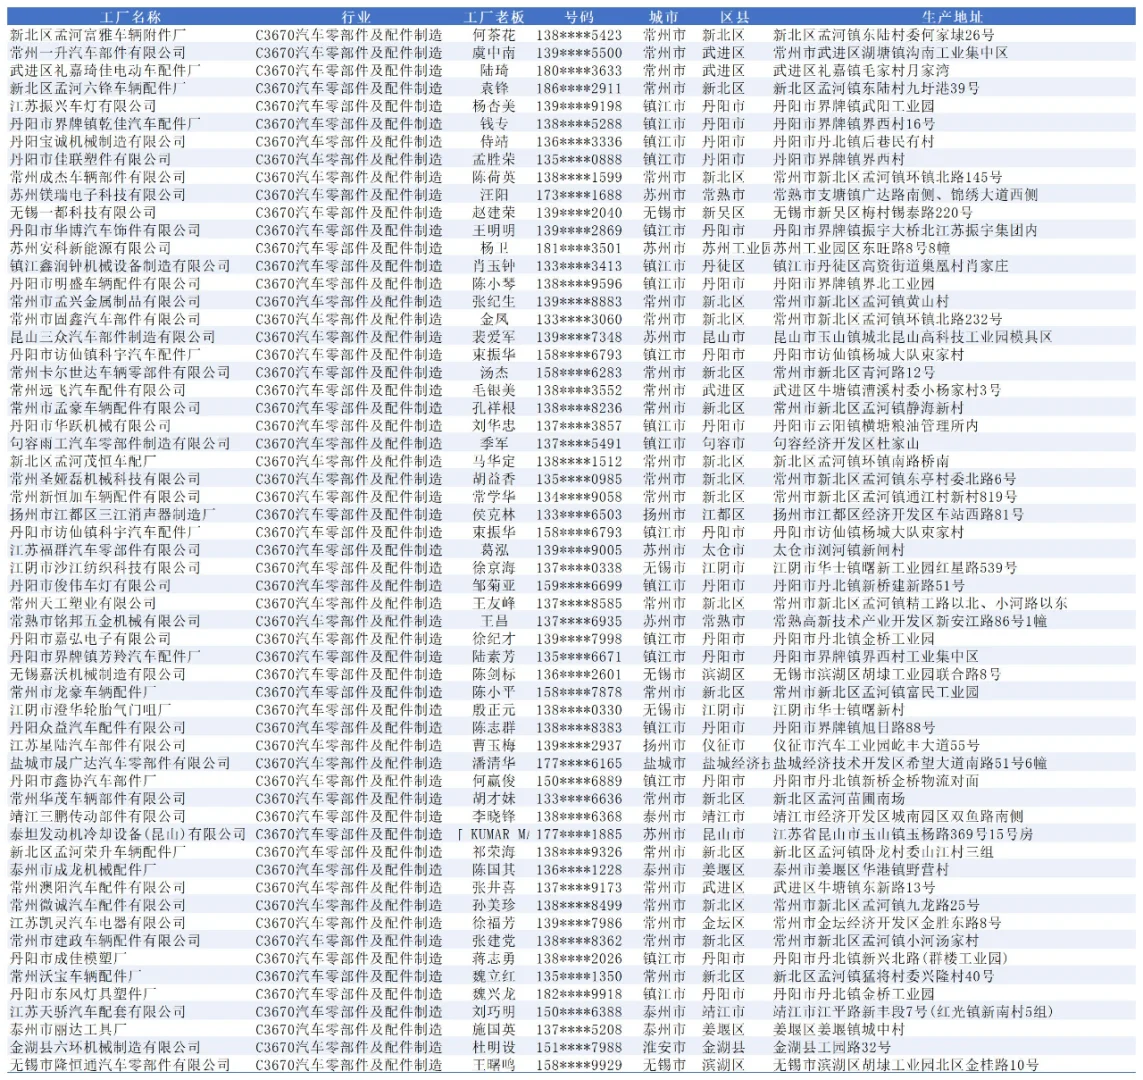
Task: Click the 区县 column header
Action: pyautogui.click(x=735, y=17)
